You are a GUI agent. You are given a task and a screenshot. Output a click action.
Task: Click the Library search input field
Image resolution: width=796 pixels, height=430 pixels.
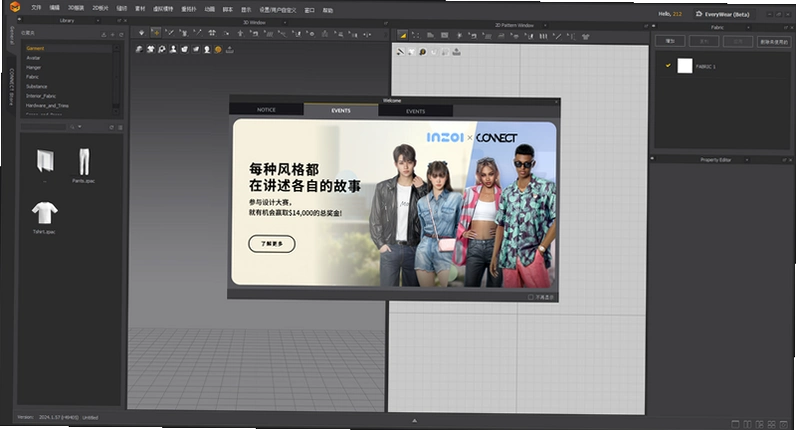click(44, 127)
